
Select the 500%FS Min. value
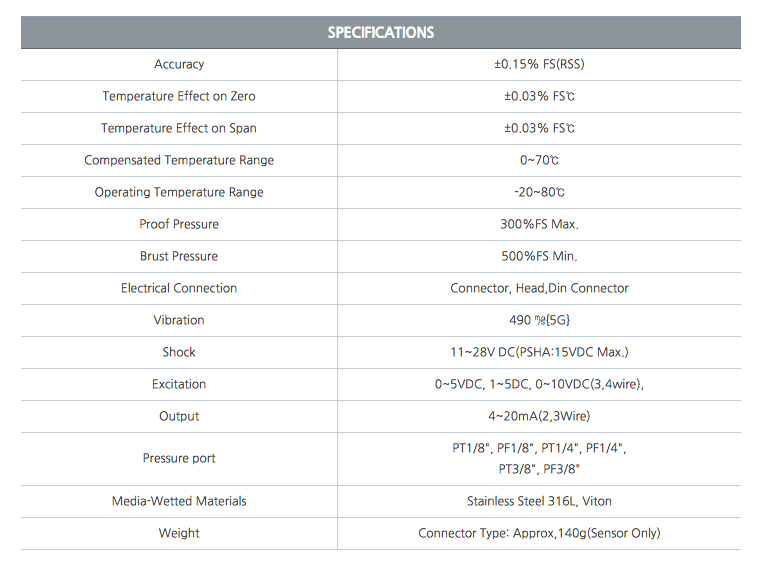point(539,256)
